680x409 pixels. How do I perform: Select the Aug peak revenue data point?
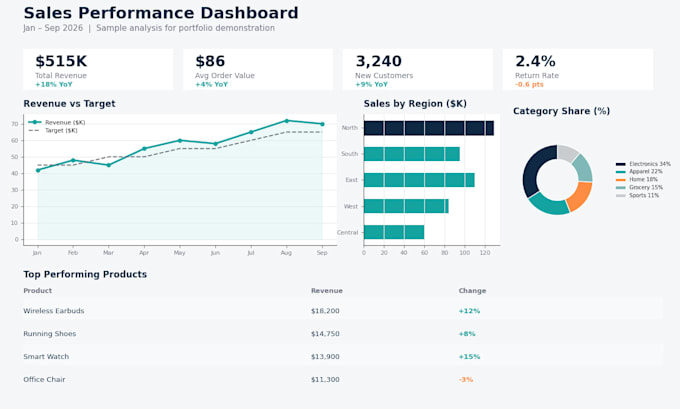[x=287, y=121]
